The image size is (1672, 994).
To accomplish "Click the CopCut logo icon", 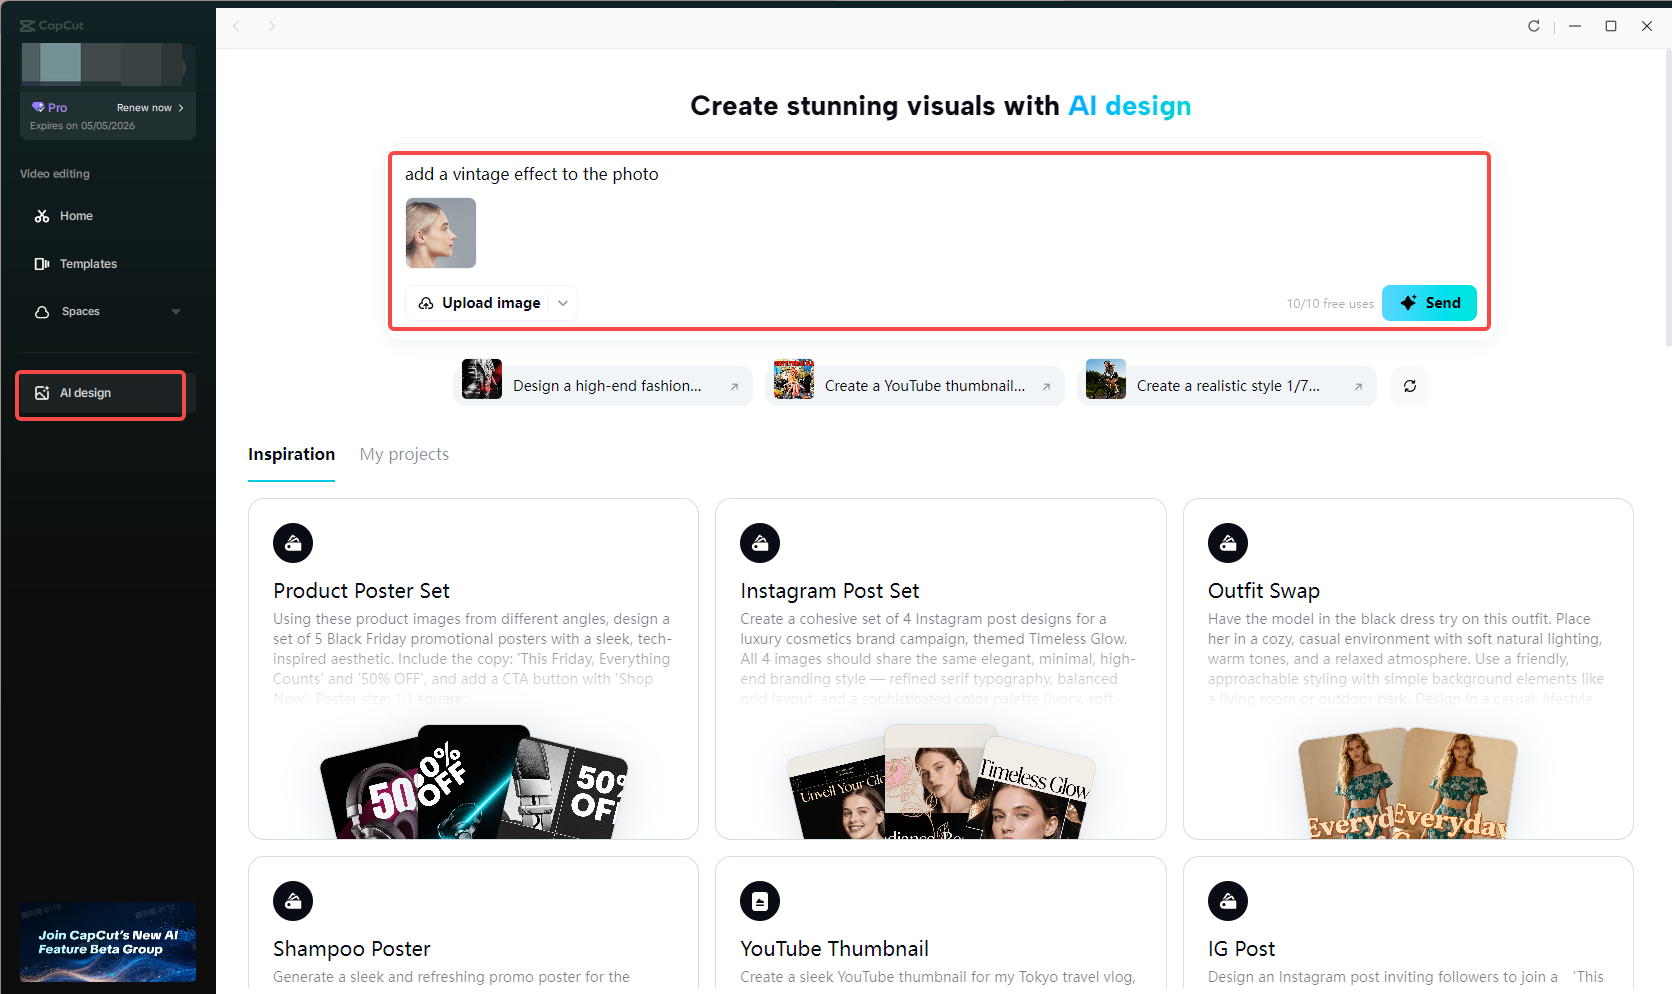I will click(27, 26).
